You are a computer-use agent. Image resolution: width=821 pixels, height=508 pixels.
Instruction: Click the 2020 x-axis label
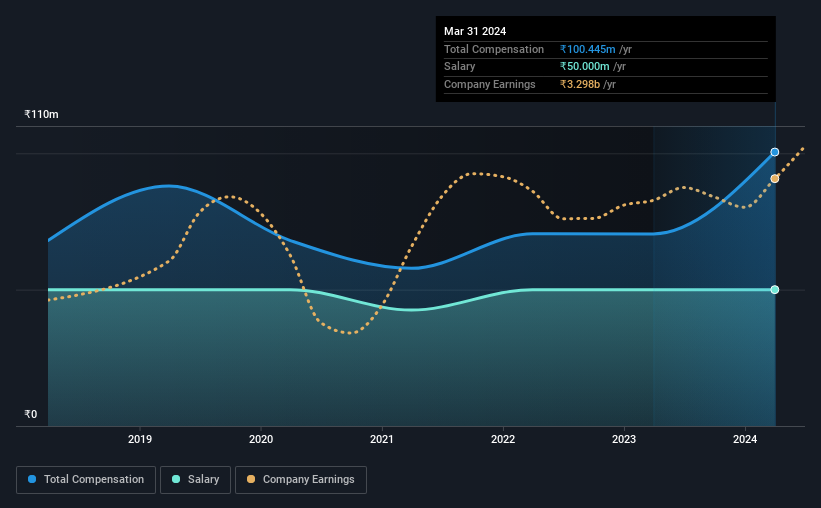tap(261, 439)
